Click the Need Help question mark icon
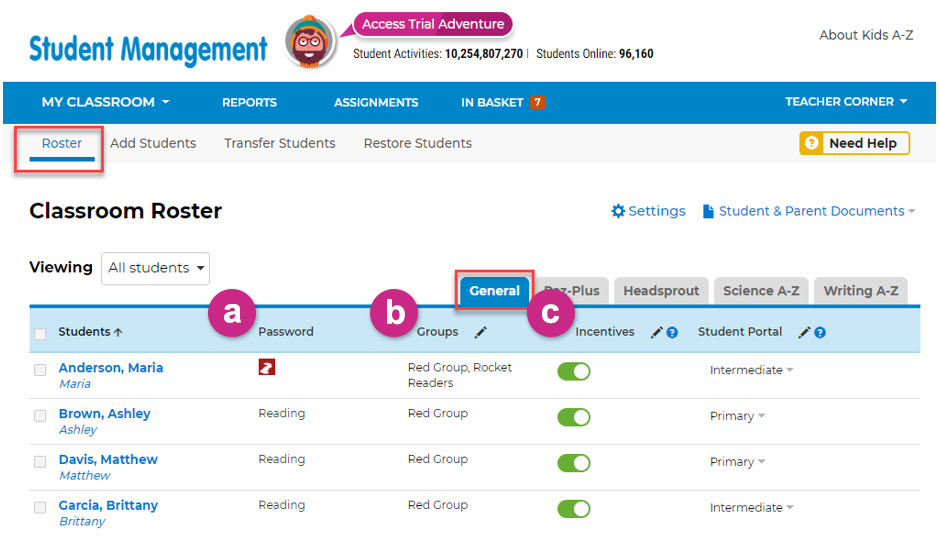Image resolution: width=939 pixels, height=537 pixels. coord(811,143)
